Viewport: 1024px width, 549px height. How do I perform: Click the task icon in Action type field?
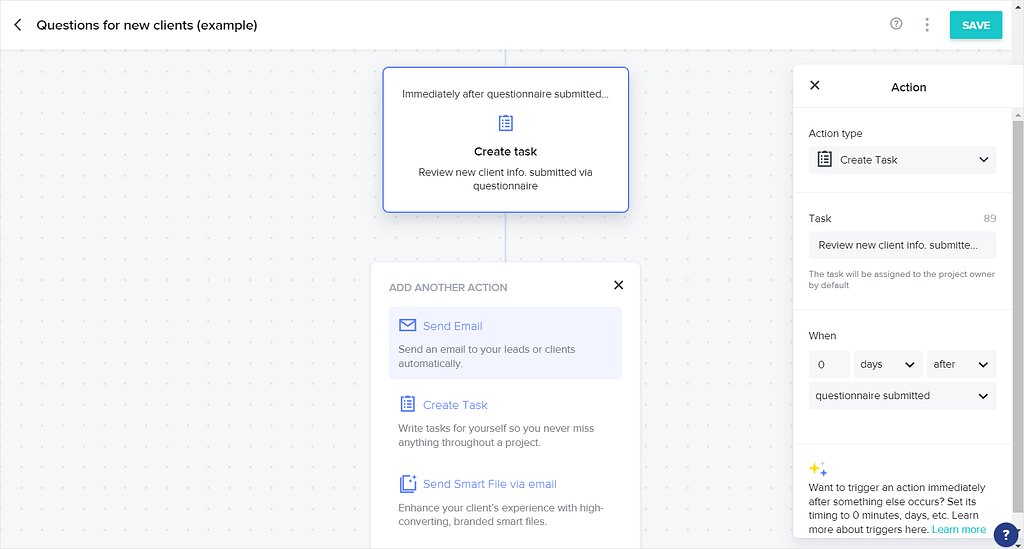coord(824,159)
